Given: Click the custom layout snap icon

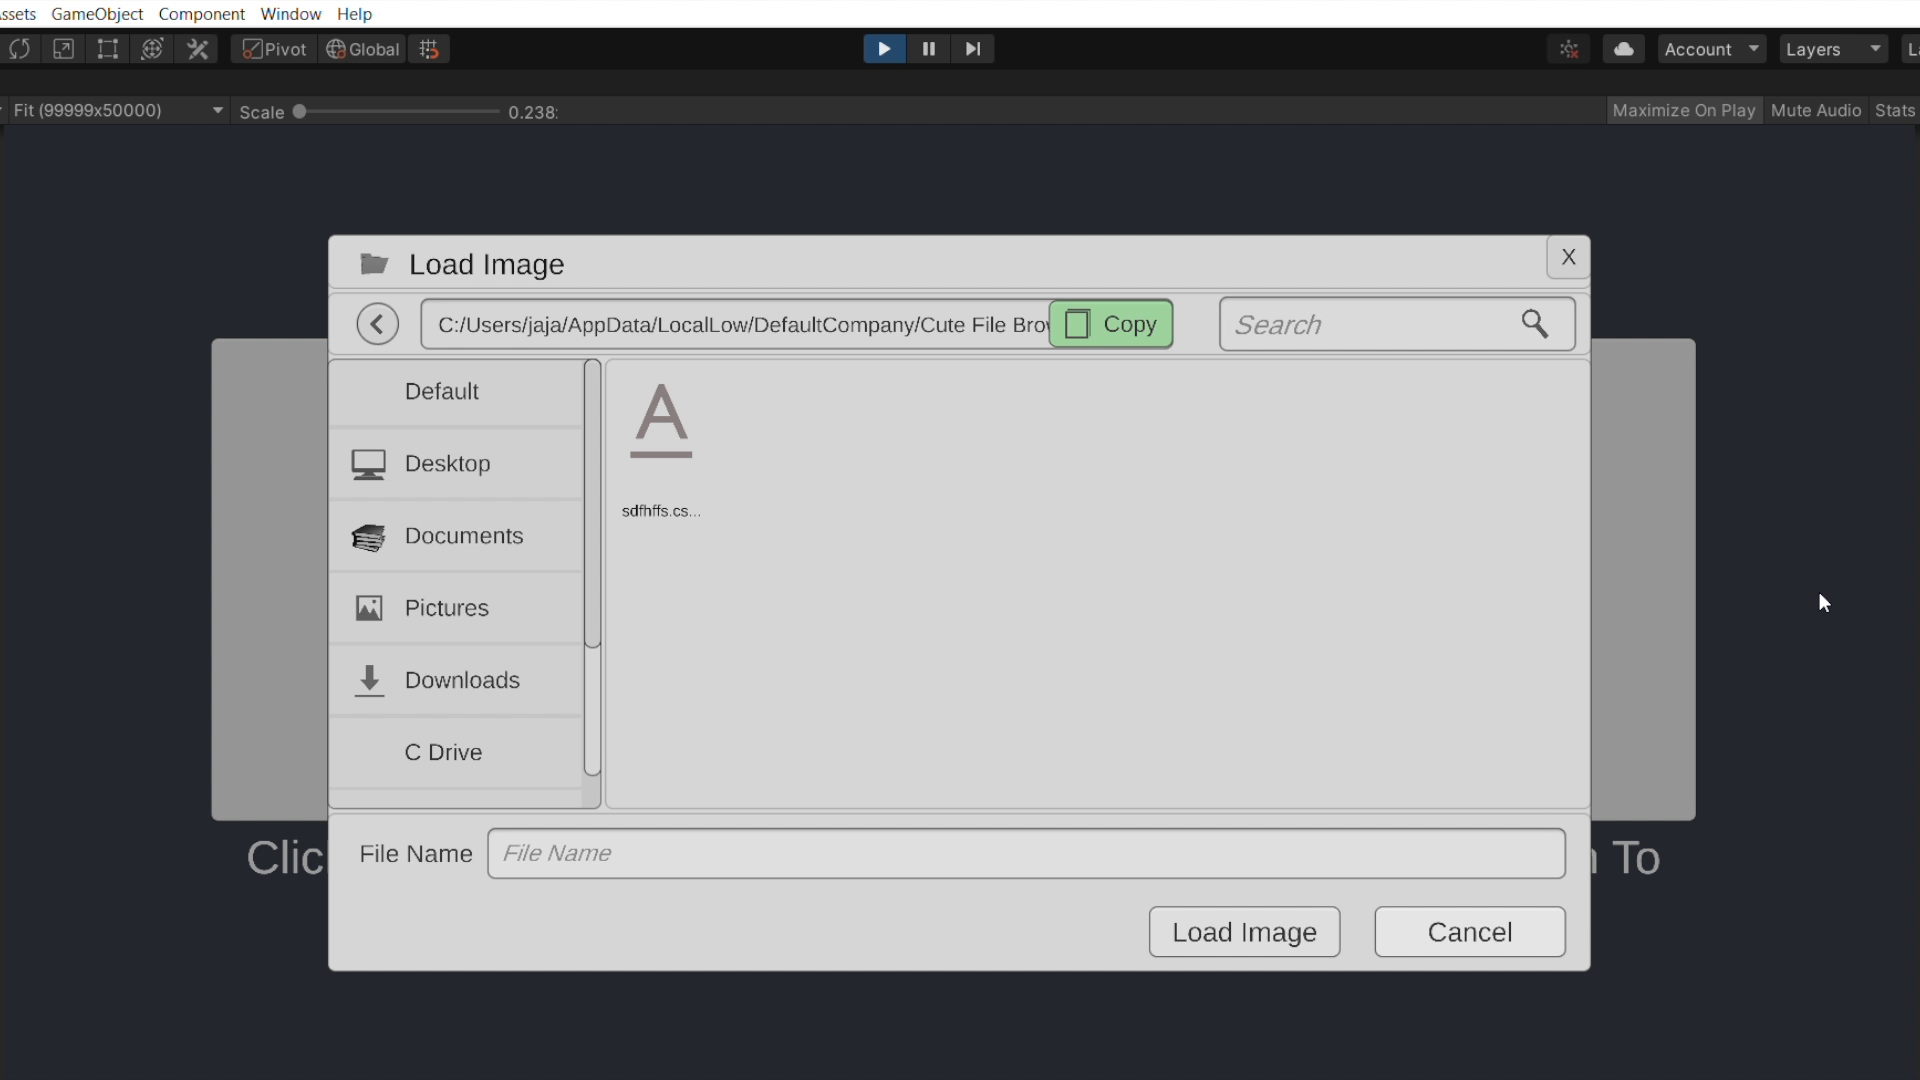Looking at the screenshot, I should click(431, 49).
